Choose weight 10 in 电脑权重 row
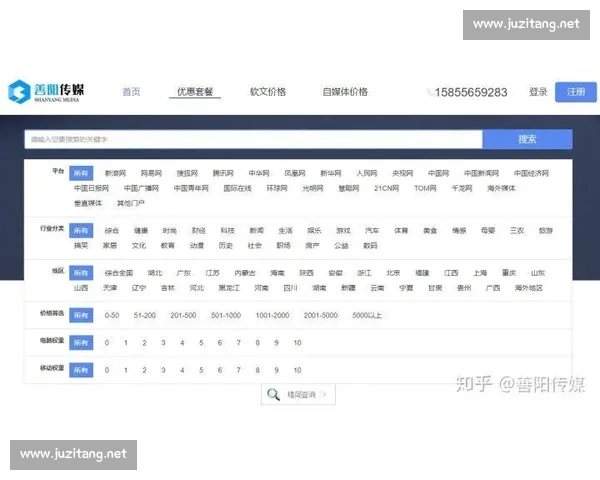The width and height of the screenshot is (600, 480). (x=297, y=343)
